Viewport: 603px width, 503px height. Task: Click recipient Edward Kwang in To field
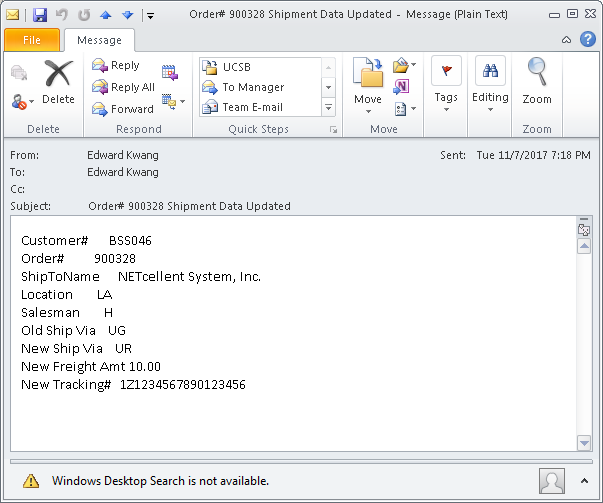pyautogui.click(x=123, y=172)
